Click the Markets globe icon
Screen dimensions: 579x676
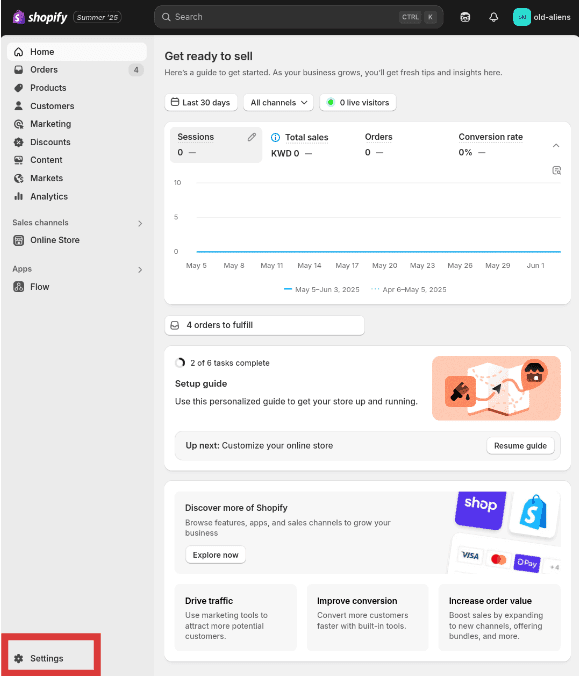point(19,178)
